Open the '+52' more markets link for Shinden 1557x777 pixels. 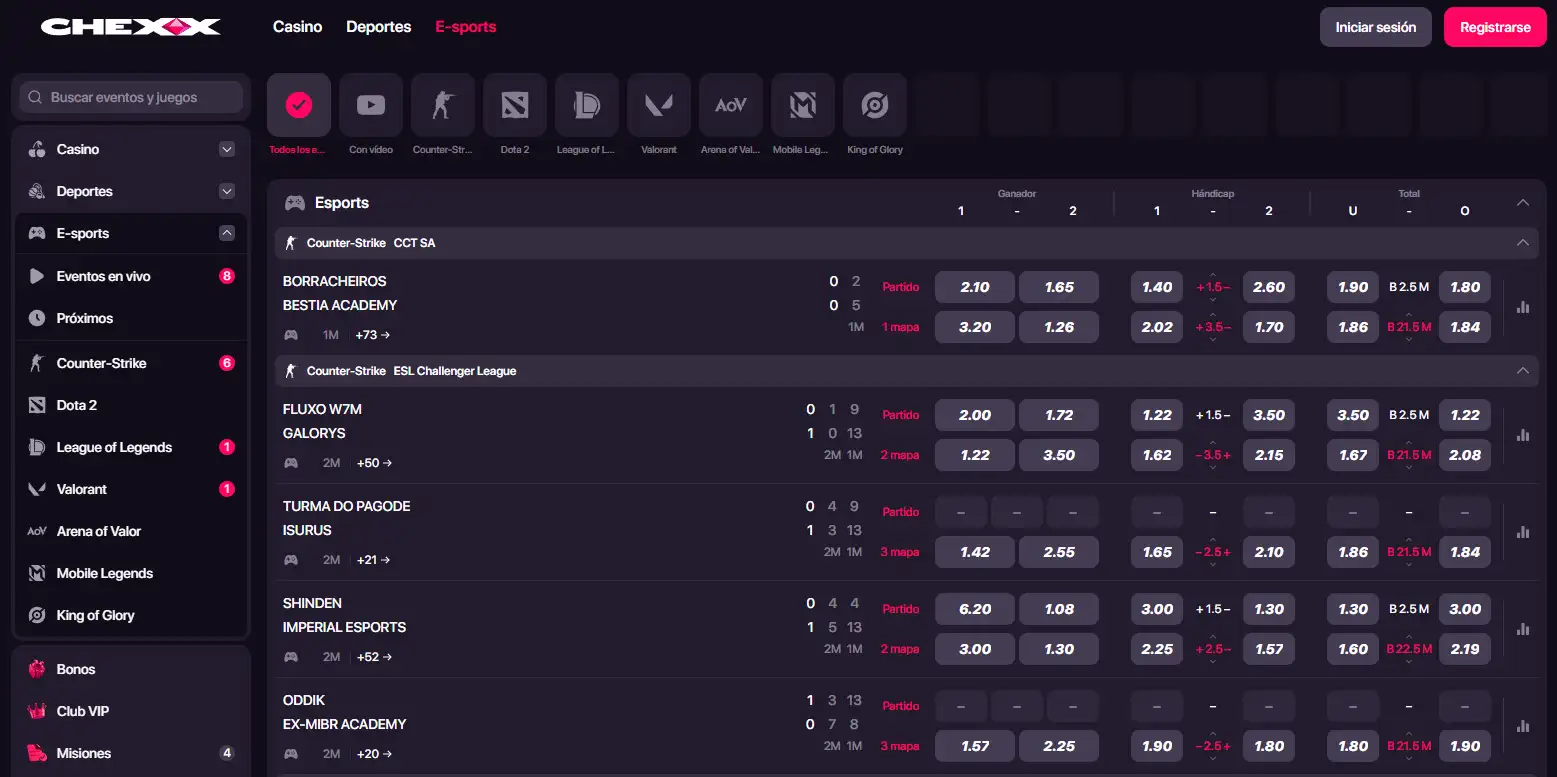point(373,657)
